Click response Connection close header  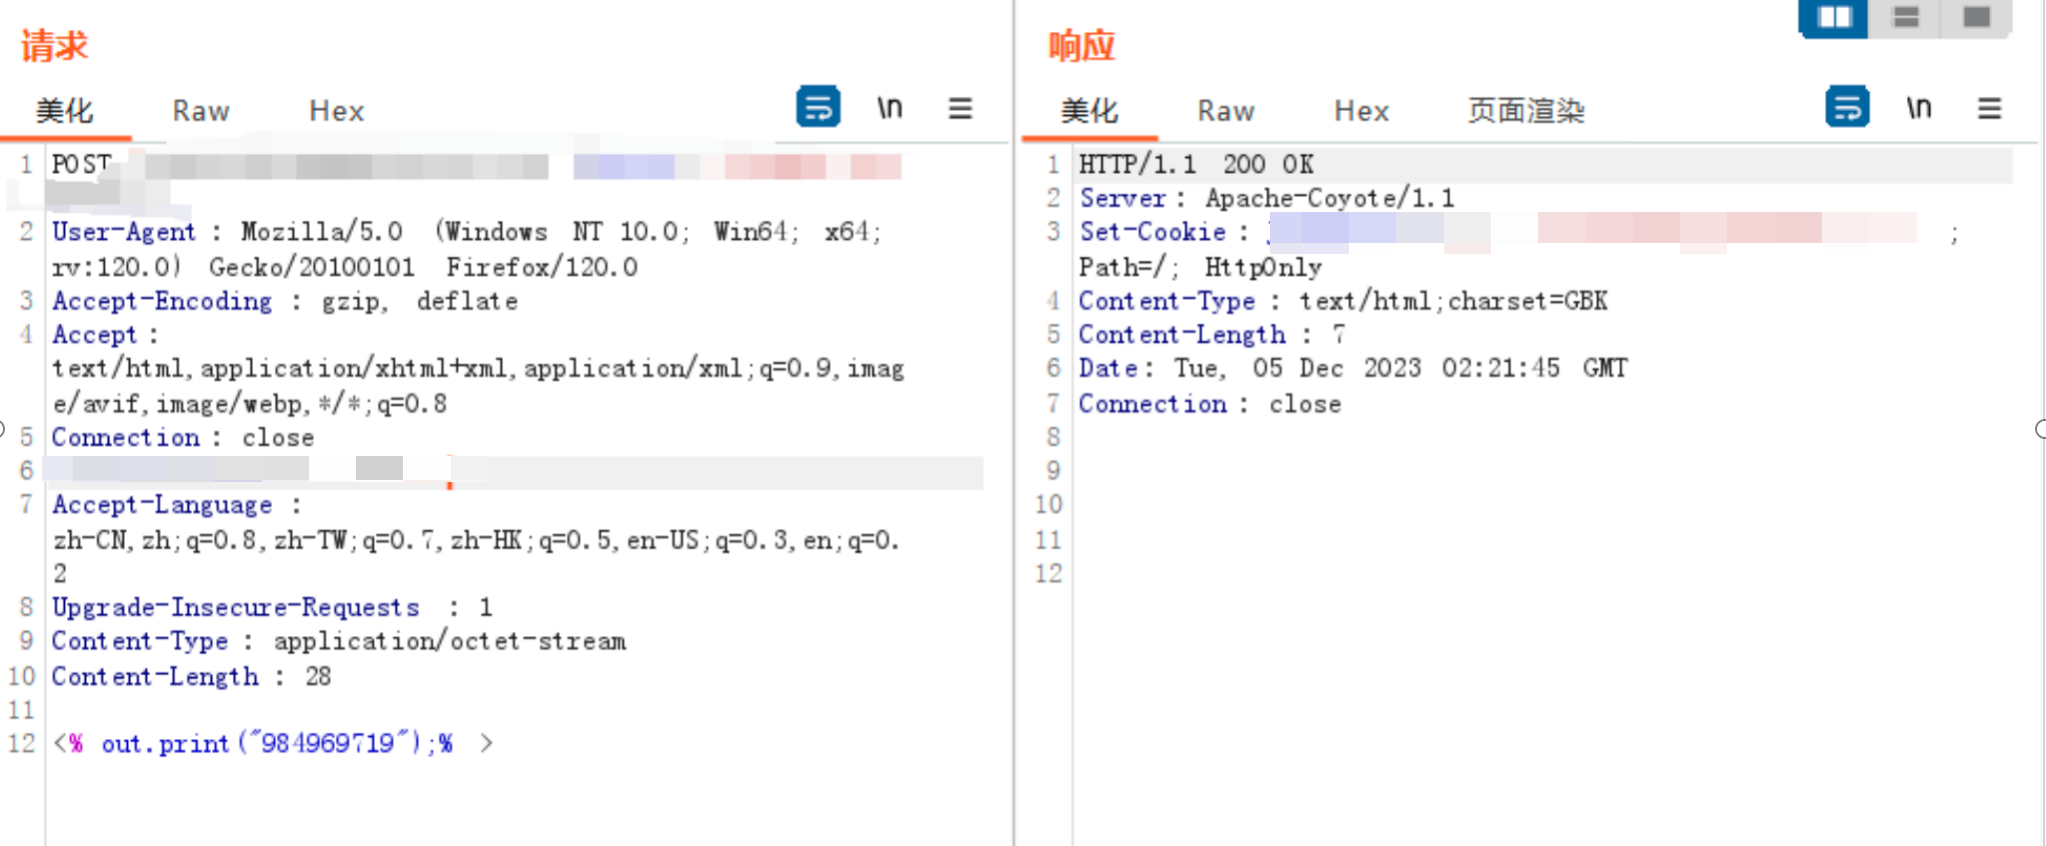[x=1210, y=404]
